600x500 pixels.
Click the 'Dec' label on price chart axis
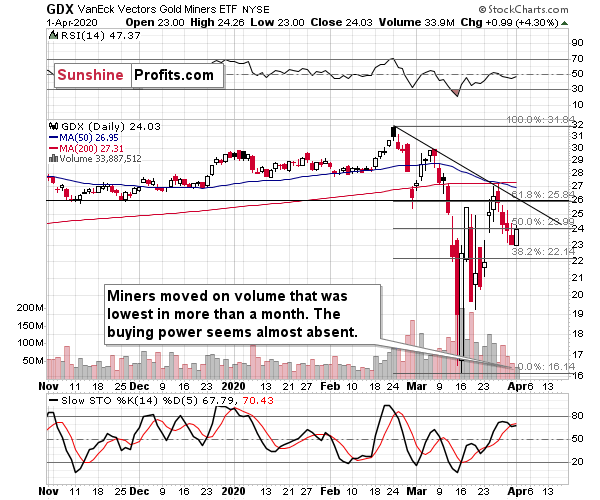tap(139, 386)
